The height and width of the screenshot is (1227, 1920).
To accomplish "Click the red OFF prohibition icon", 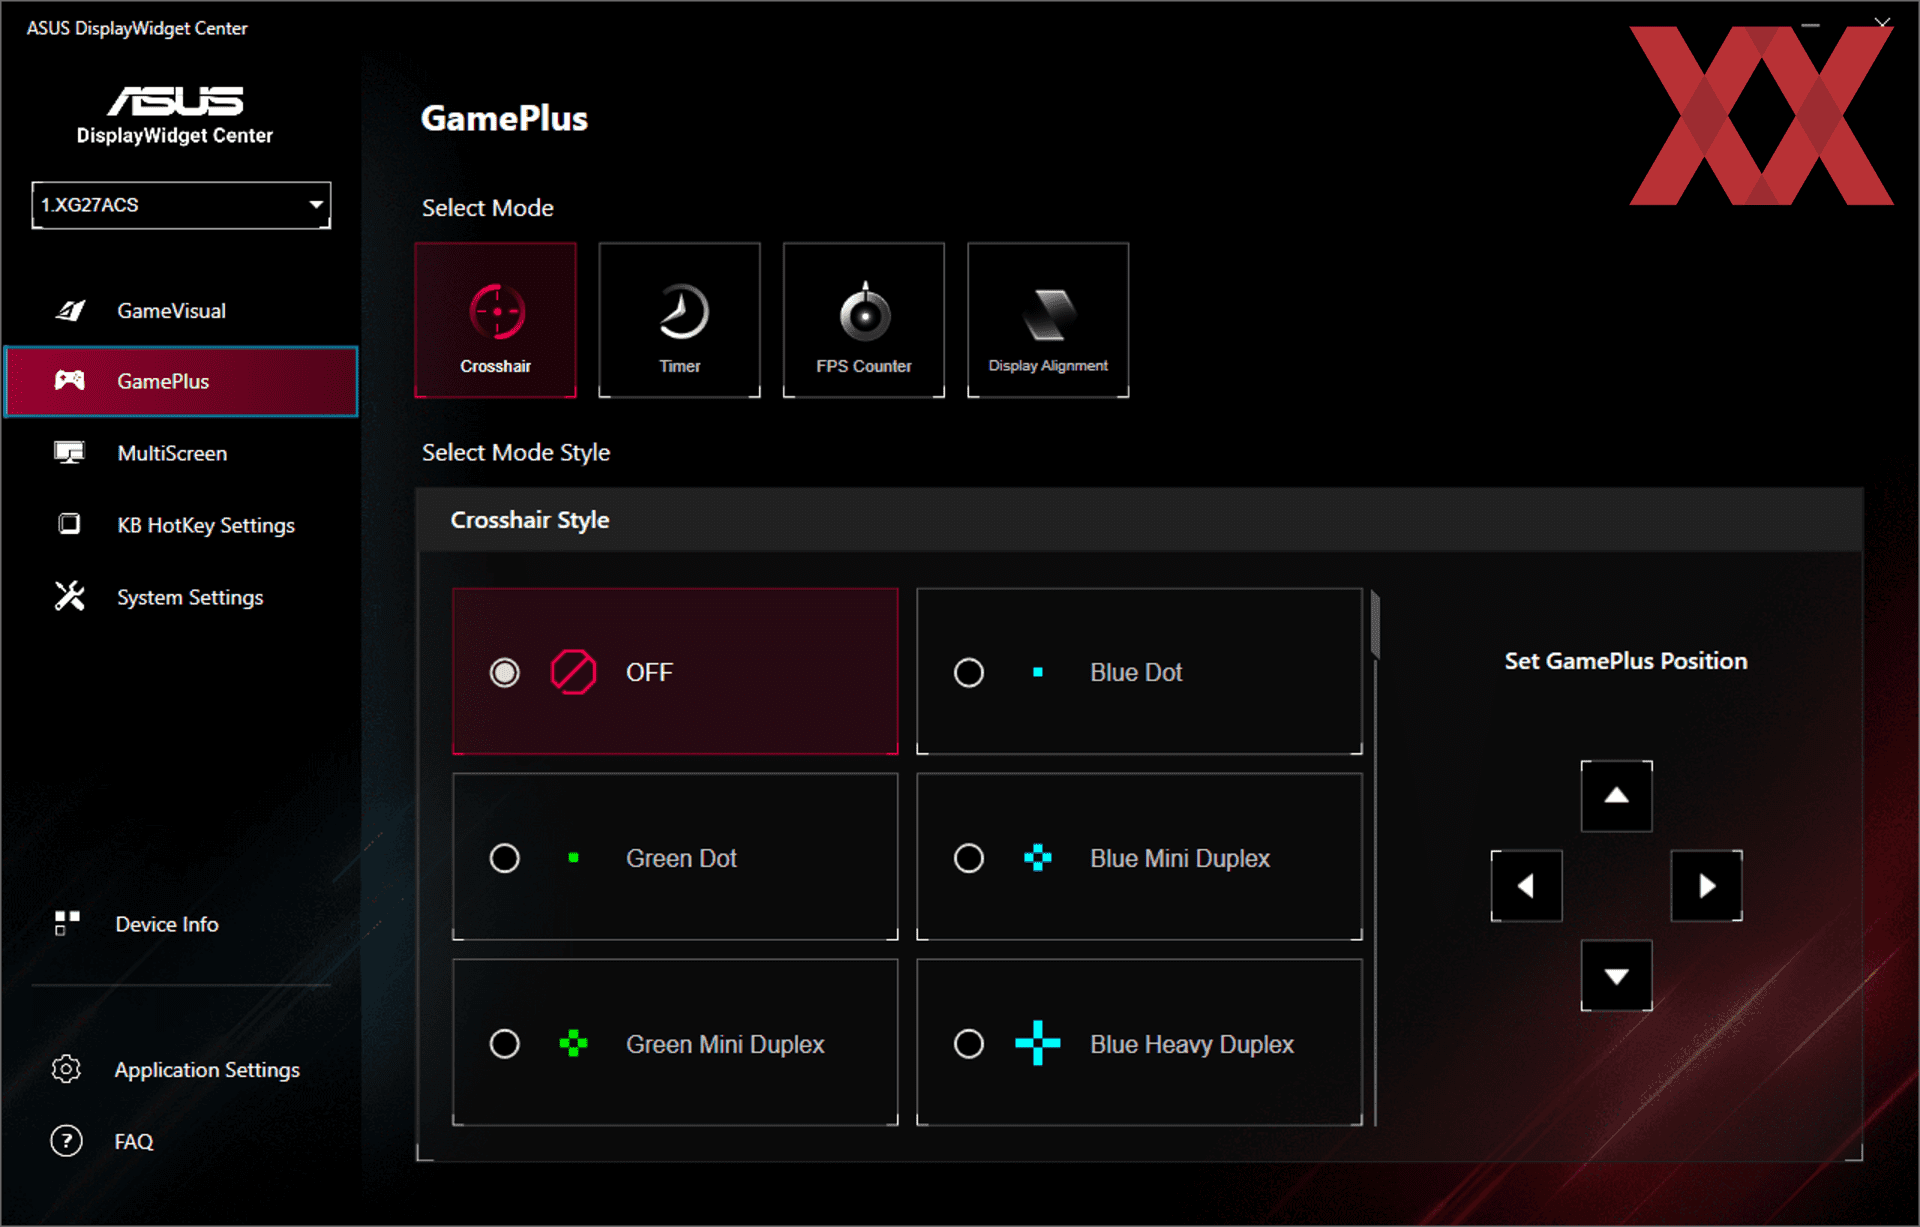I will 573,672.
